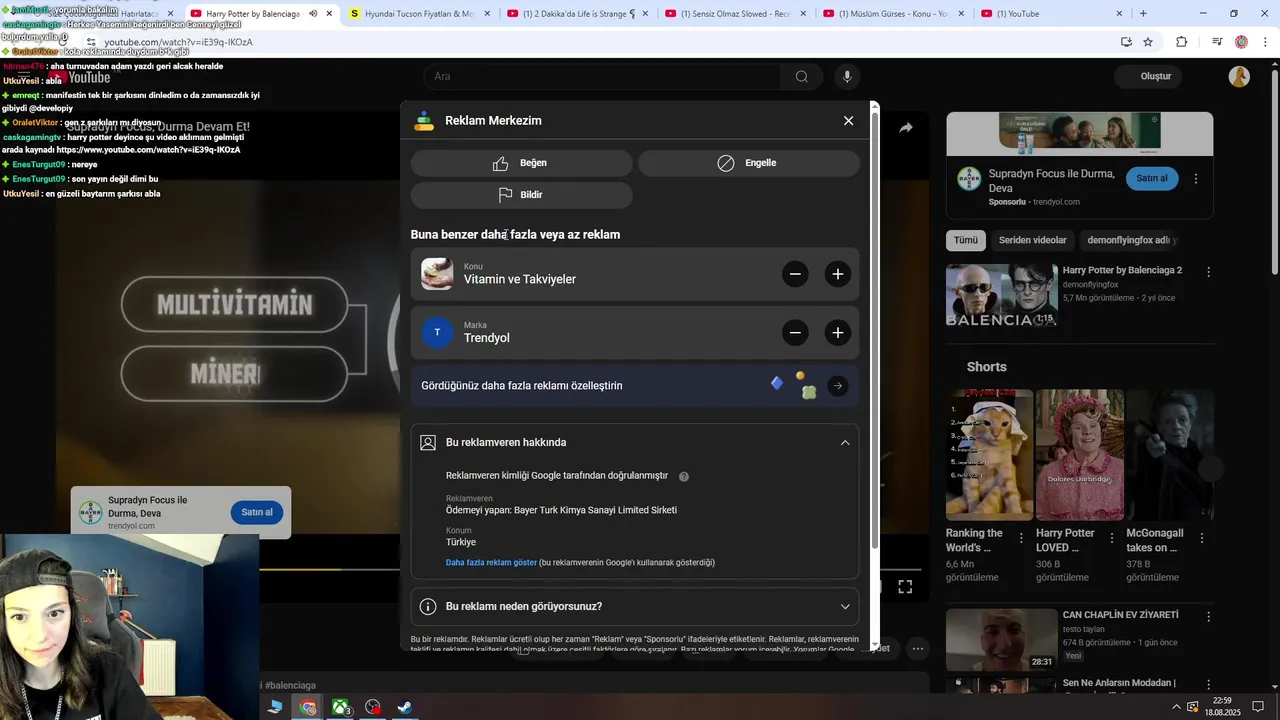Open menu for Sen Ne Anlarsın Modadan video
1280x720 pixels.
pyautogui.click(x=1208, y=685)
